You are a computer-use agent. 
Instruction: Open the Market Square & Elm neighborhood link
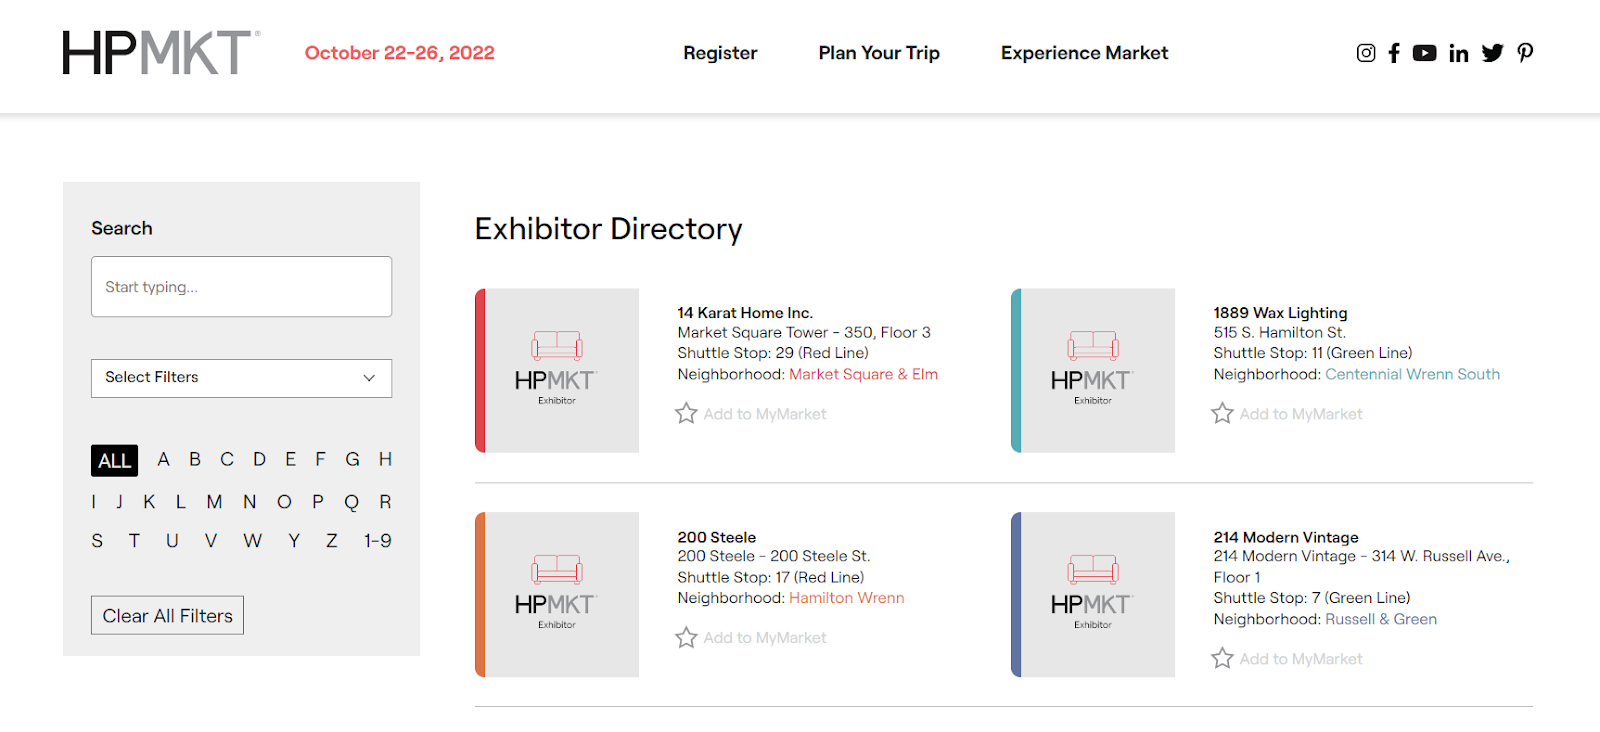(863, 374)
